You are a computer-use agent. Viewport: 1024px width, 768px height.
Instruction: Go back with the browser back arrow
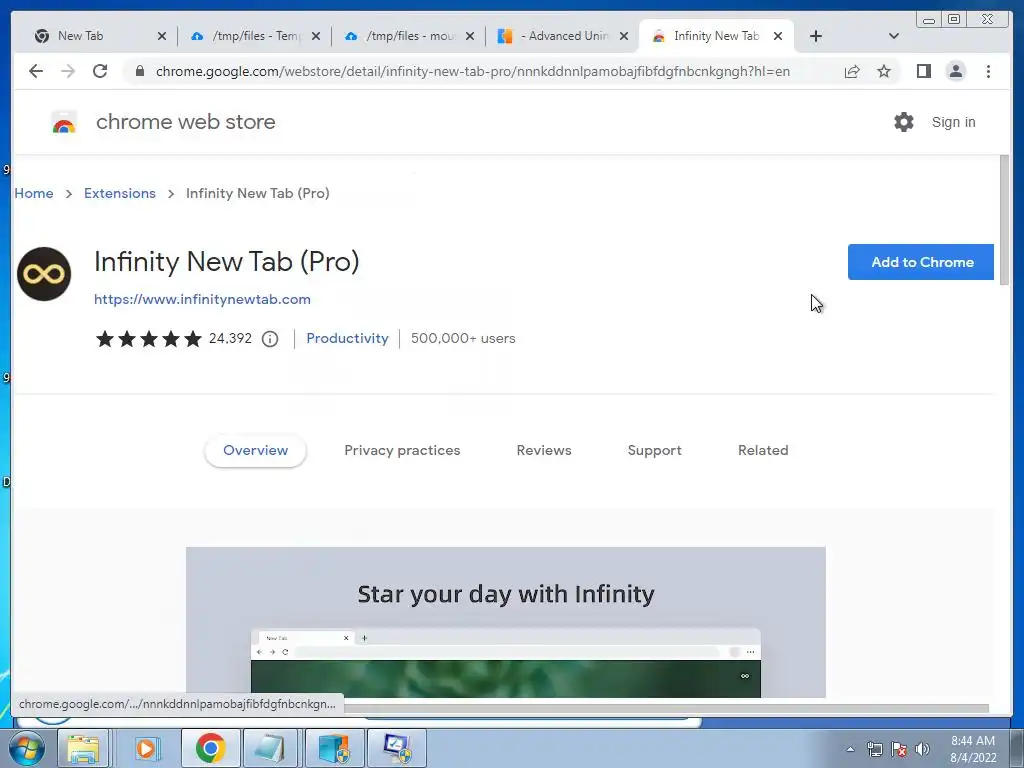coord(36,71)
